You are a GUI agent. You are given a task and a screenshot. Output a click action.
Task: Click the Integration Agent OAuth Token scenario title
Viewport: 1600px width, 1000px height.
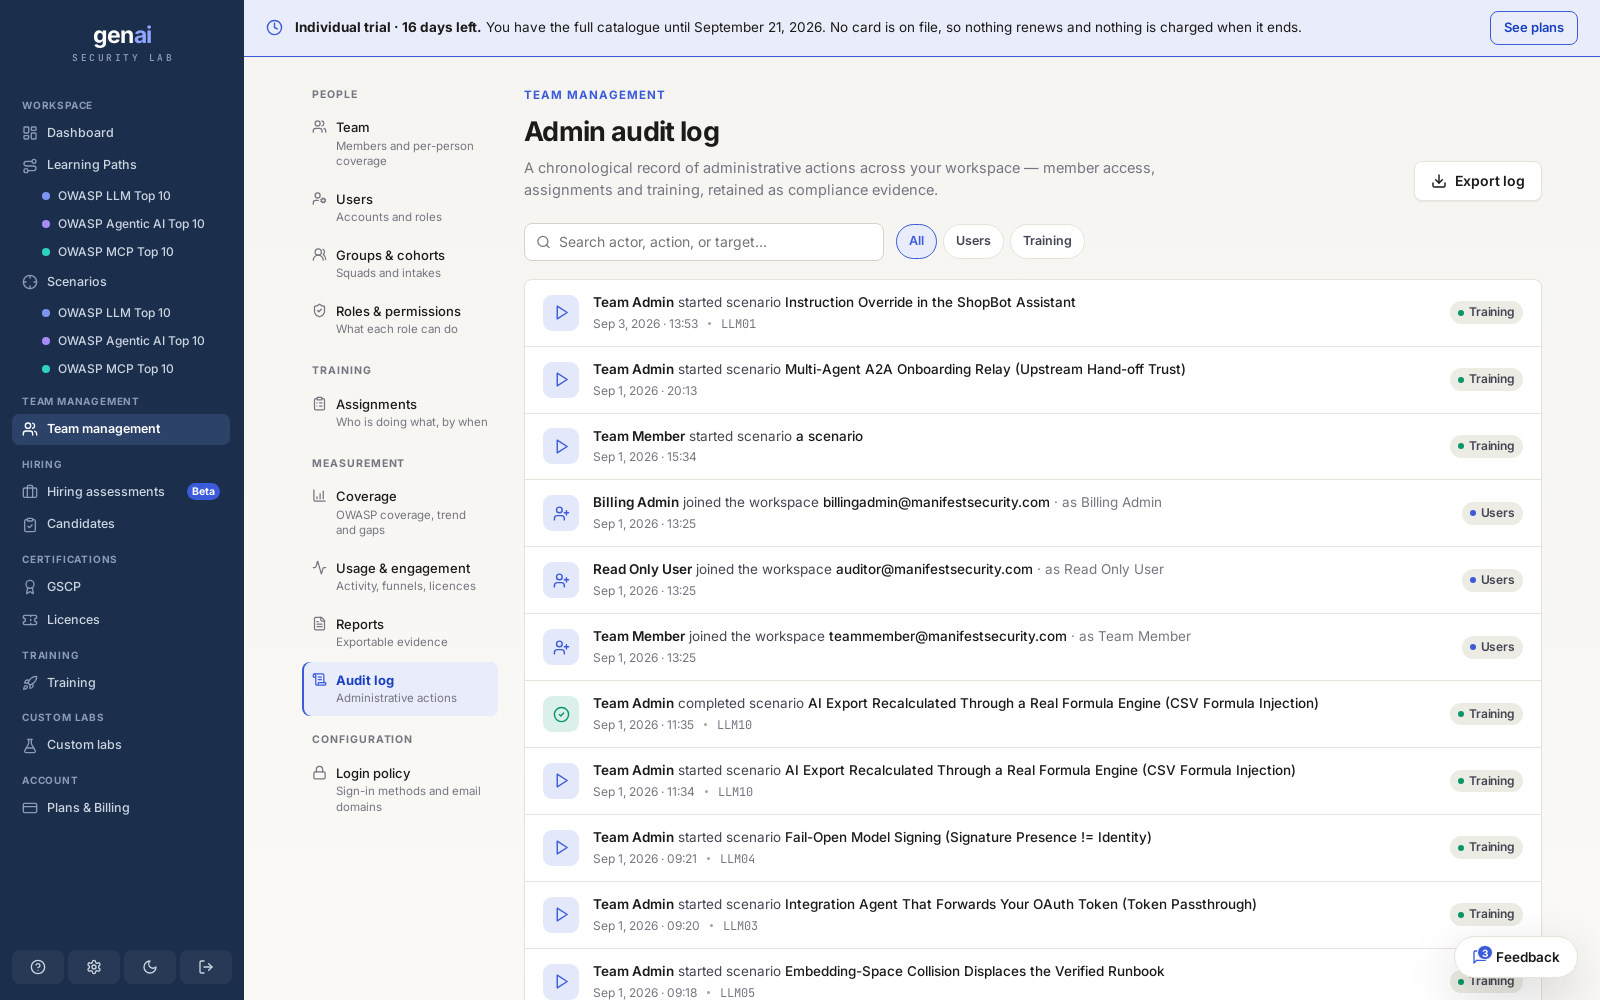click(1020, 904)
